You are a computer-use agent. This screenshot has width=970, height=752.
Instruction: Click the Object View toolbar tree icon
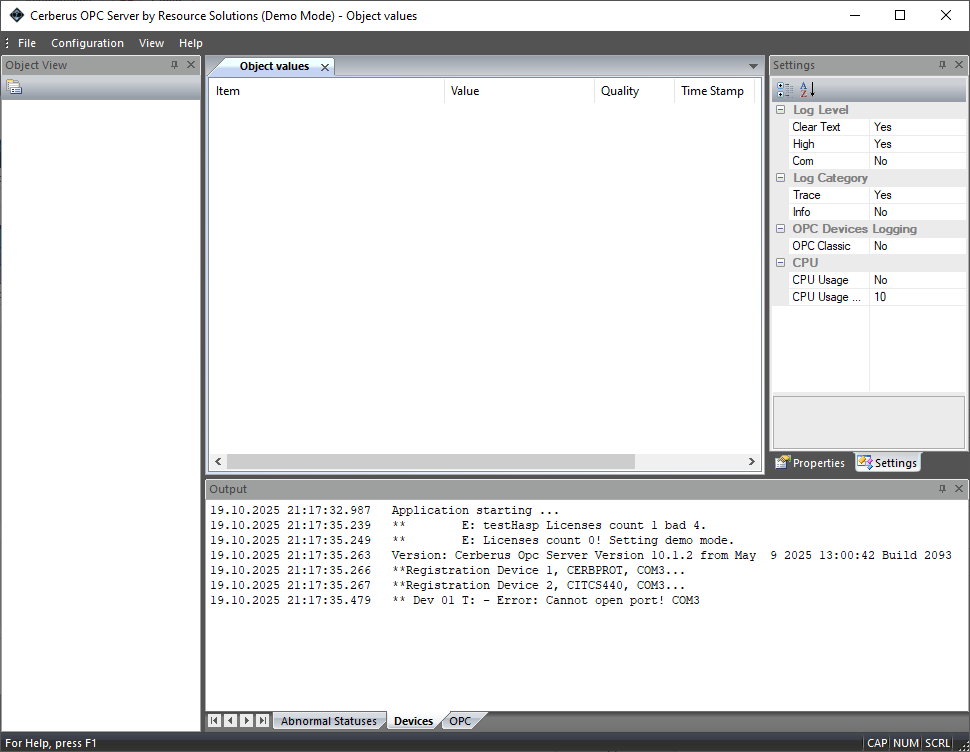14,87
